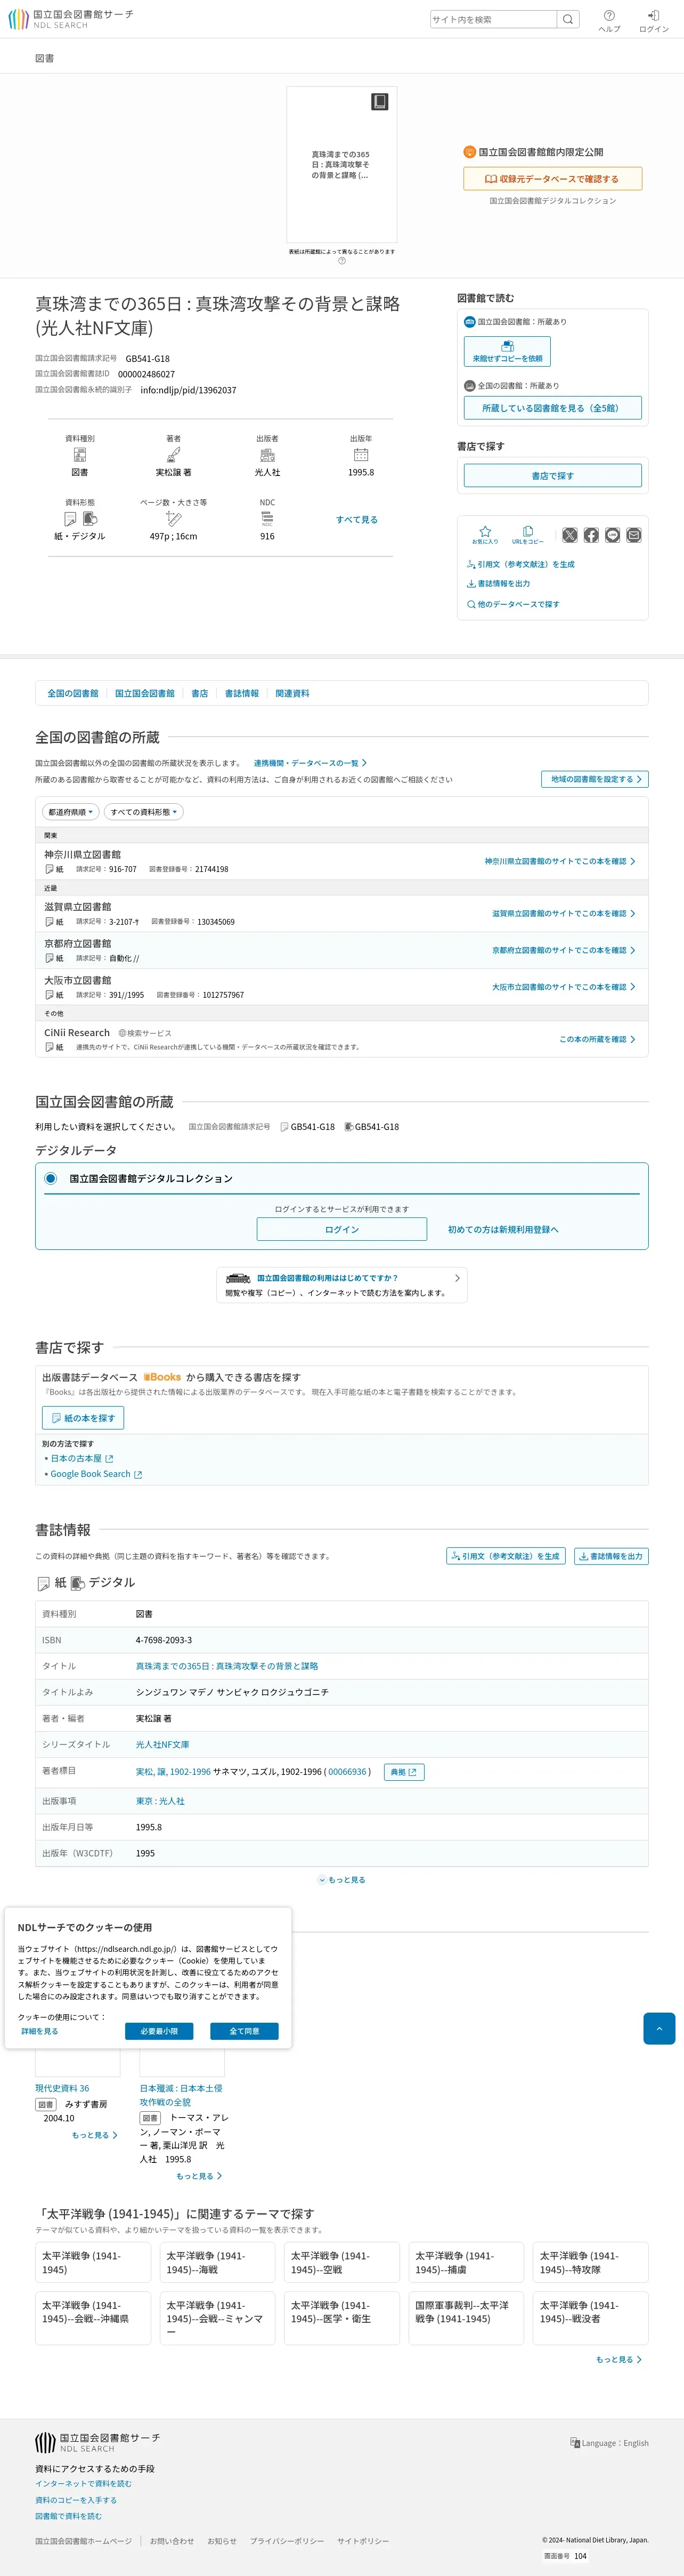This screenshot has width=684, height=2576.
Task: Click 書誌情報を出力 button in 書誌情報 section
Action: click(611, 1556)
